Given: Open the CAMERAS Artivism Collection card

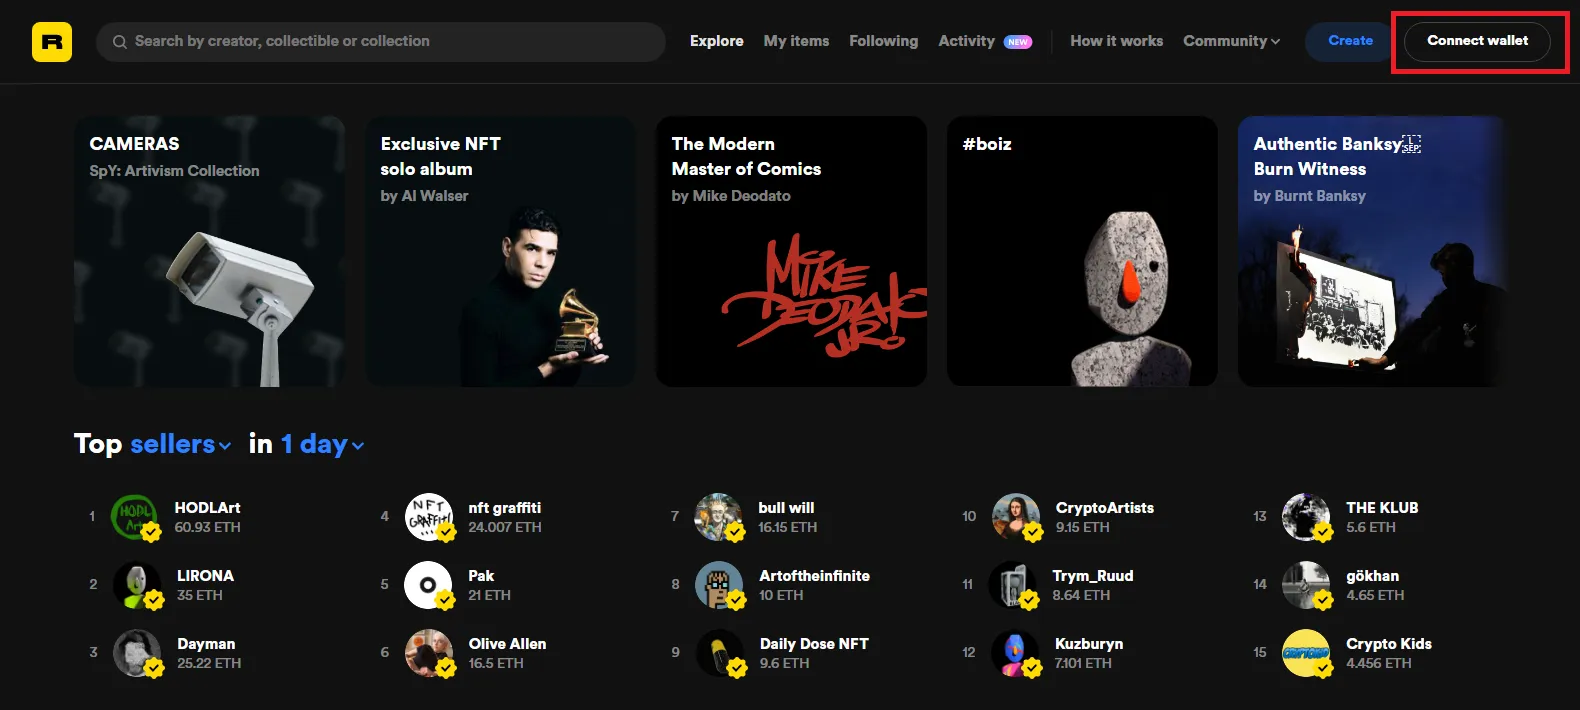Looking at the screenshot, I should [209, 251].
